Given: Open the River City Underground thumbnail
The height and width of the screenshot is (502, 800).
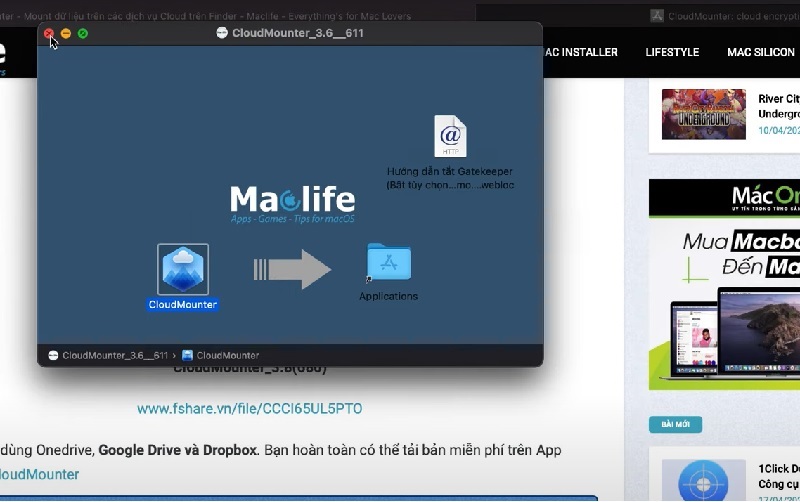Looking at the screenshot, I should 704,114.
